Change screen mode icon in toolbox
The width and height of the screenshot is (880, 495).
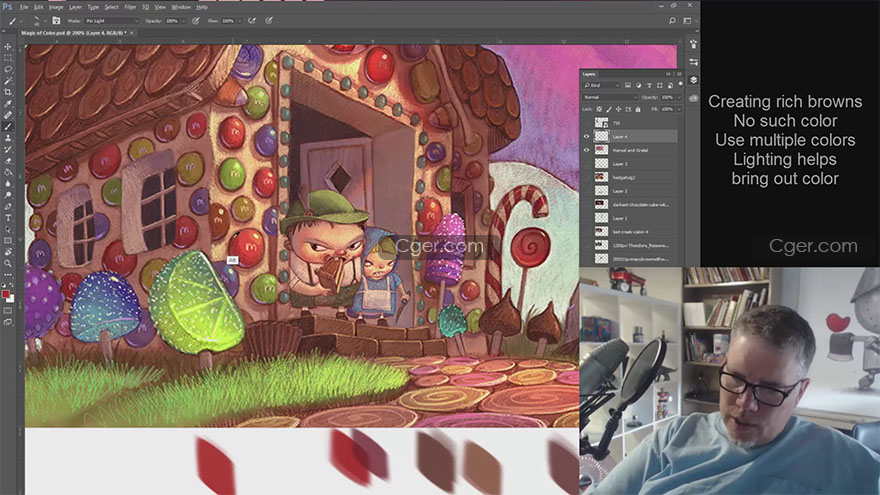click(8, 322)
